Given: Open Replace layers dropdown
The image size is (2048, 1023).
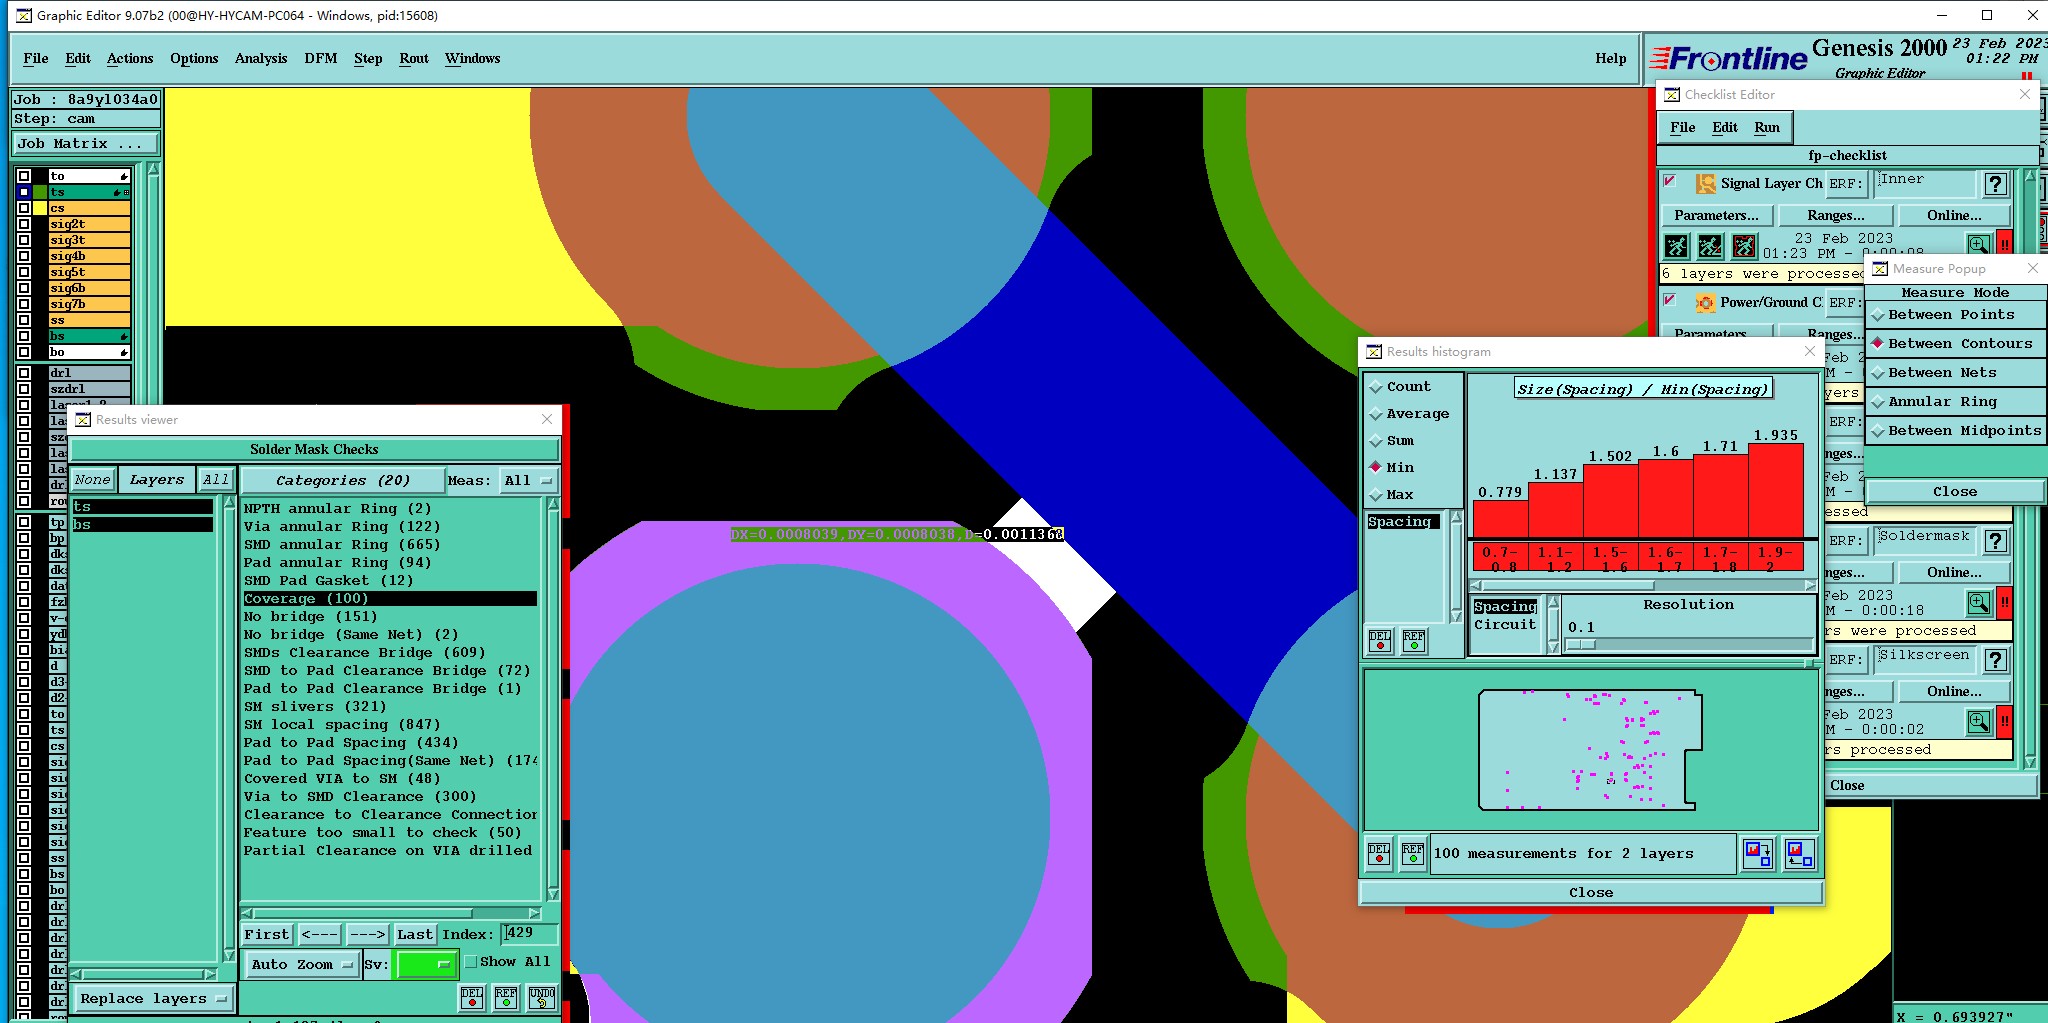Looking at the screenshot, I should click(x=153, y=999).
